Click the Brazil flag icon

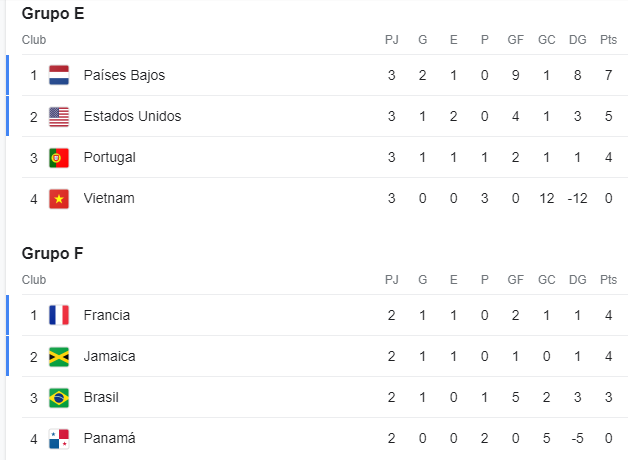[x=59, y=398]
